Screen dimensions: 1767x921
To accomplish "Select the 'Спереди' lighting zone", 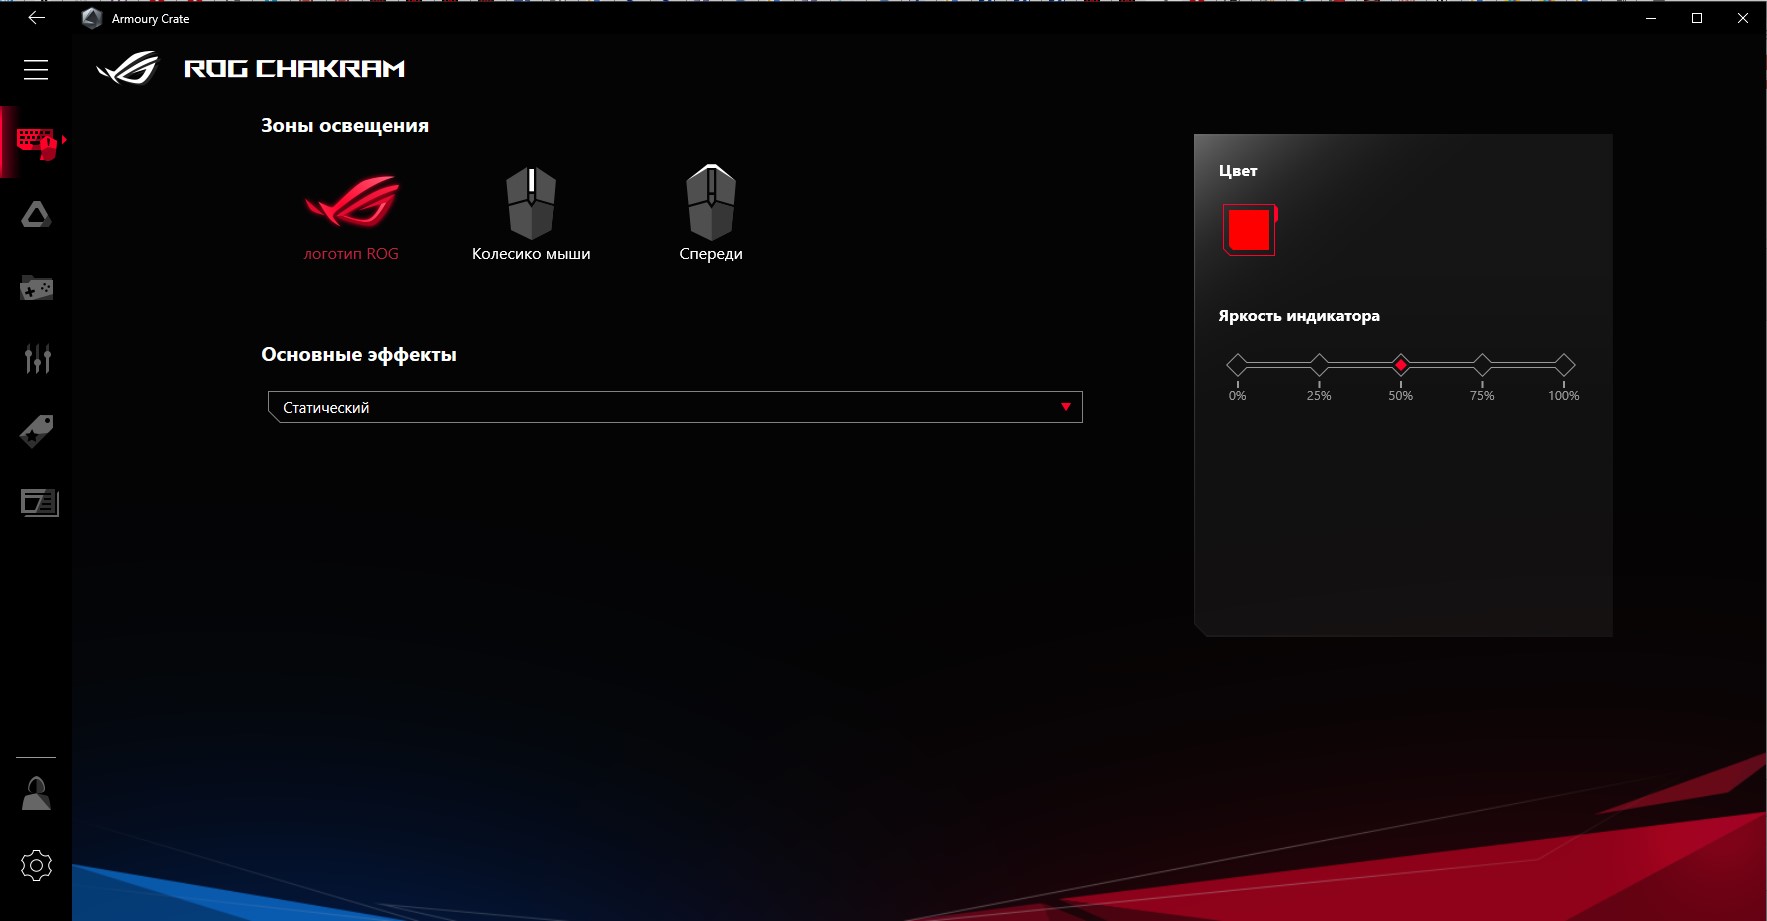I will pos(711,214).
